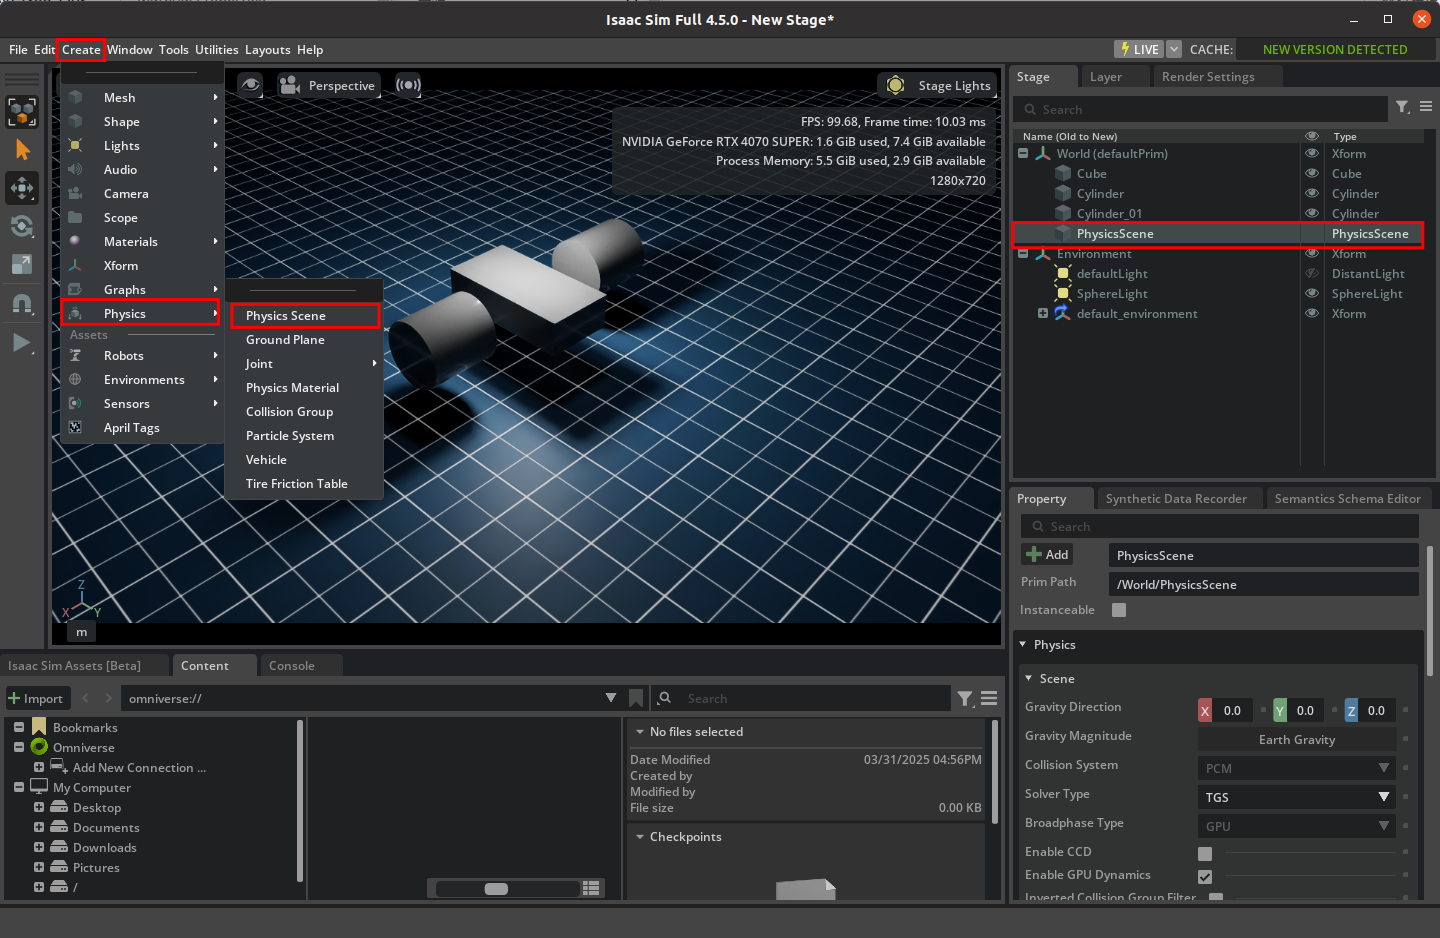The height and width of the screenshot is (938, 1440).
Task: Open Perspective camera menu
Action: point(328,85)
